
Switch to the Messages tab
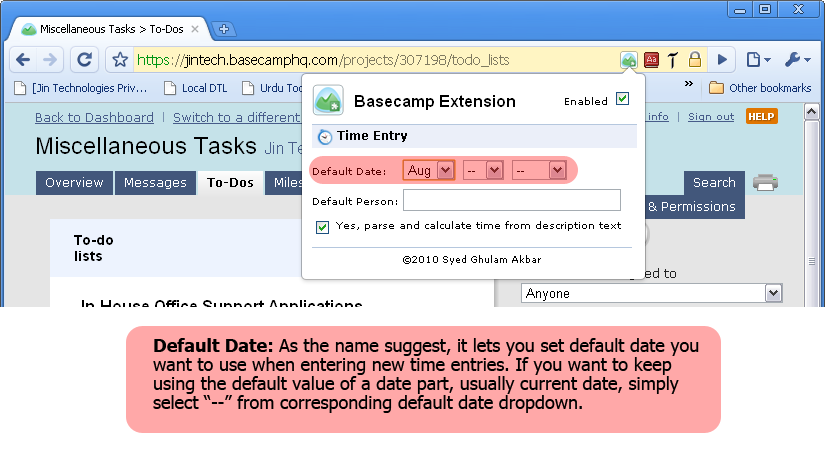click(x=155, y=183)
